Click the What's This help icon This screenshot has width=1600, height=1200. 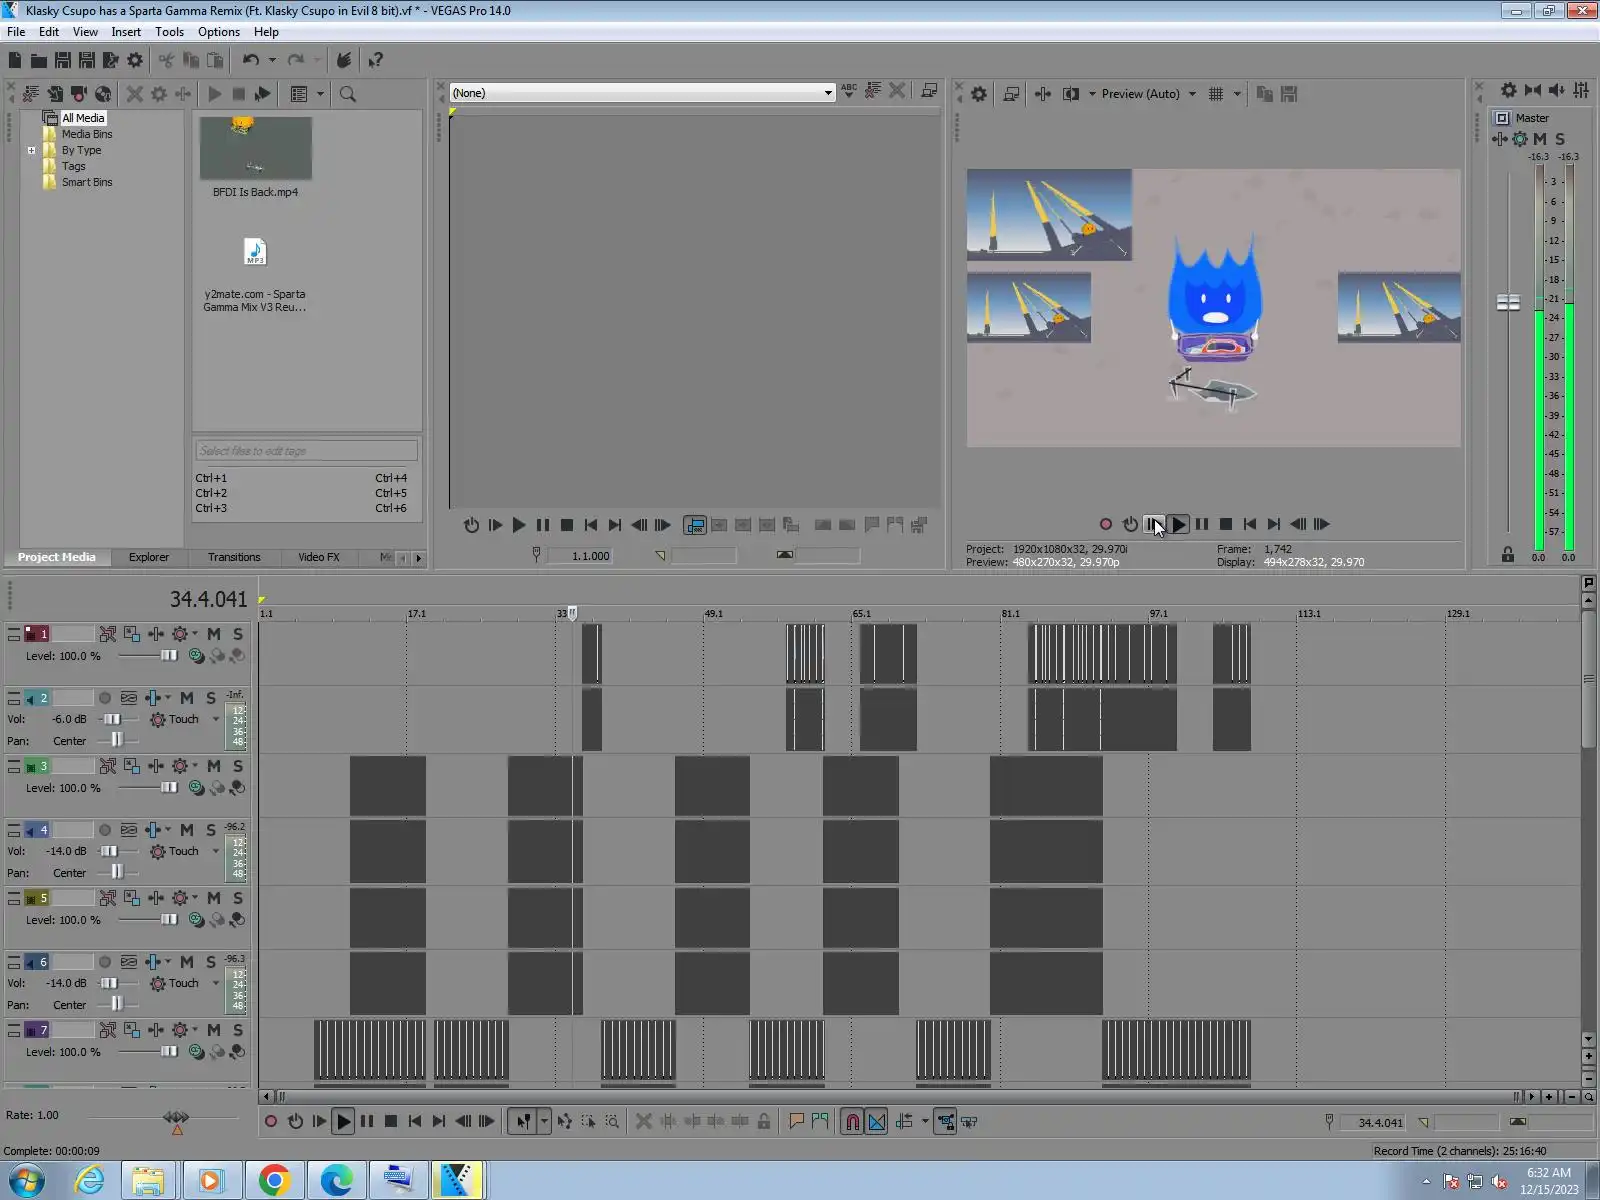pos(376,60)
